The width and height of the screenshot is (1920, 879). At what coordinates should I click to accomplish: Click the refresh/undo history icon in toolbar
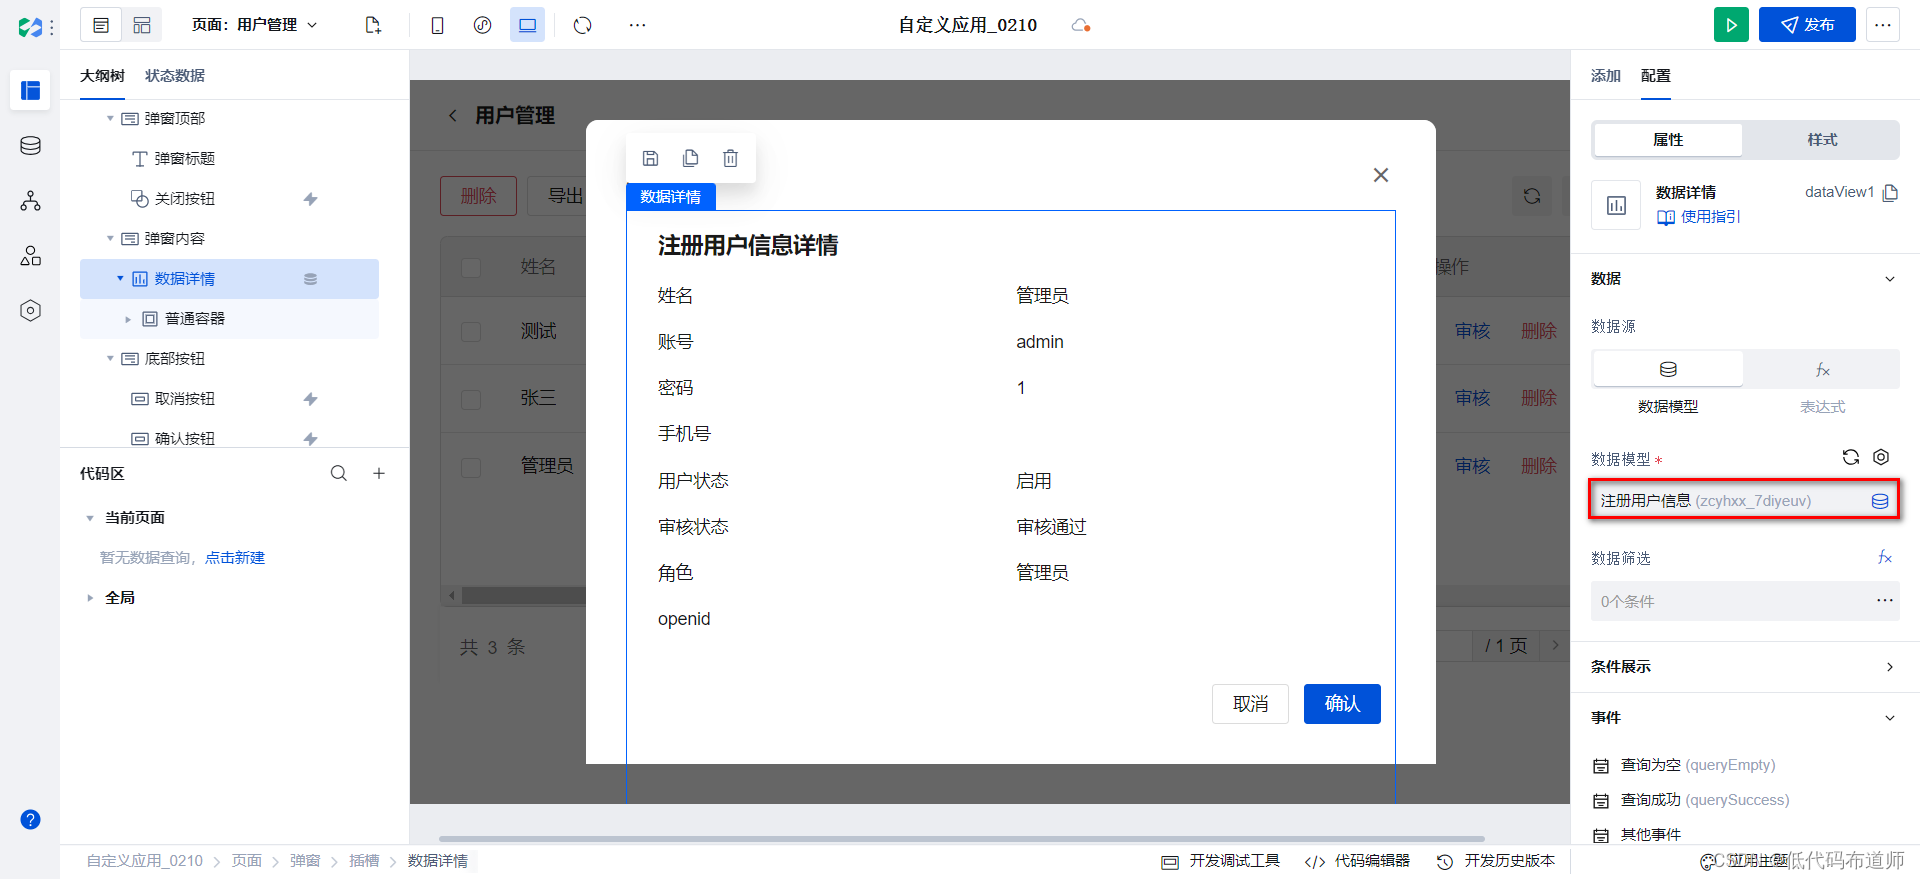point(583,25)
